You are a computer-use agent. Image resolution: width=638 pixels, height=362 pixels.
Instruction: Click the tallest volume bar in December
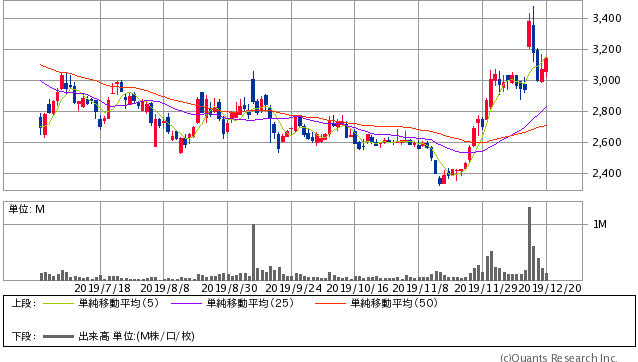529,244
